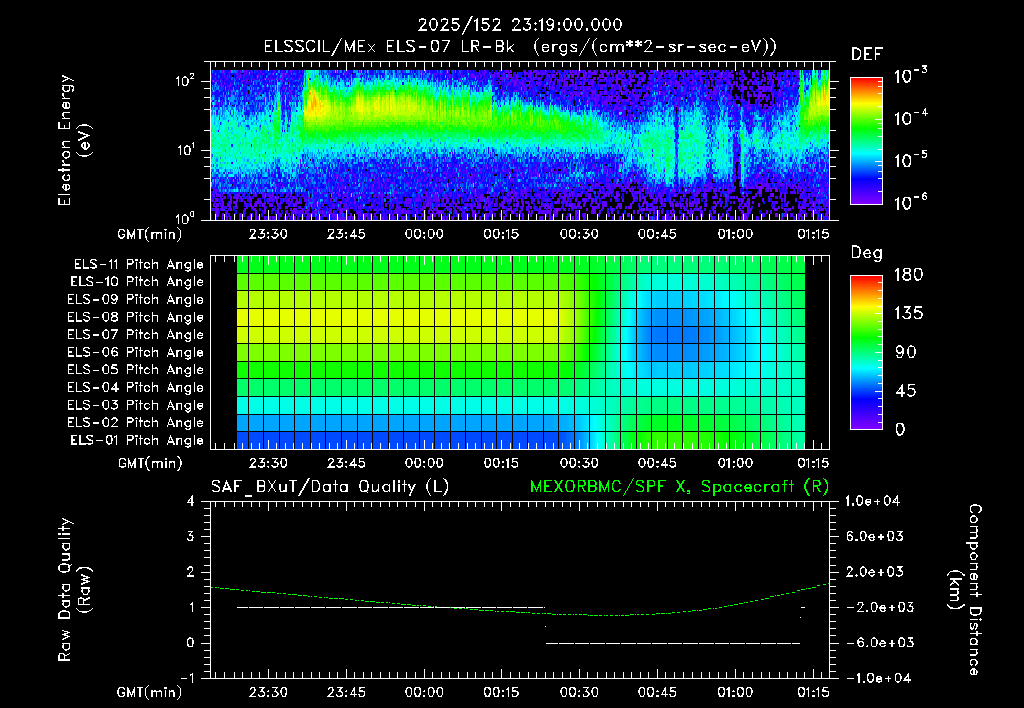Select the ELS-08 Pitch Angle row label

tap(136, 317)
